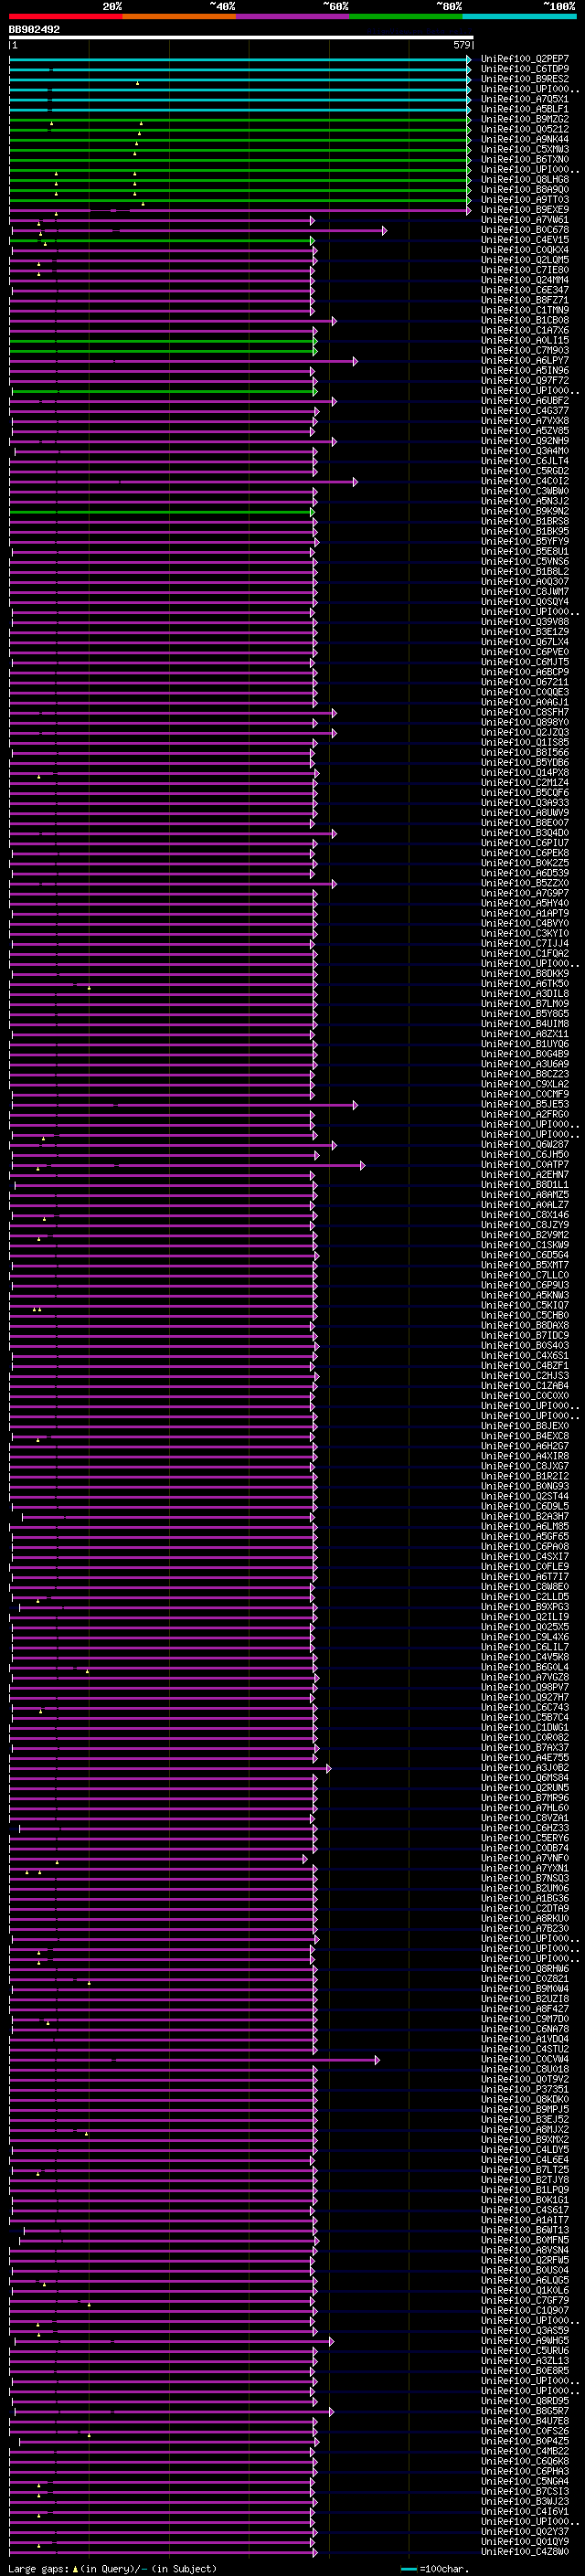Viewport: 585px width, 2576px height.
Task: Select the label UniRef100_A2FRG0
Action: (524, 1114)
